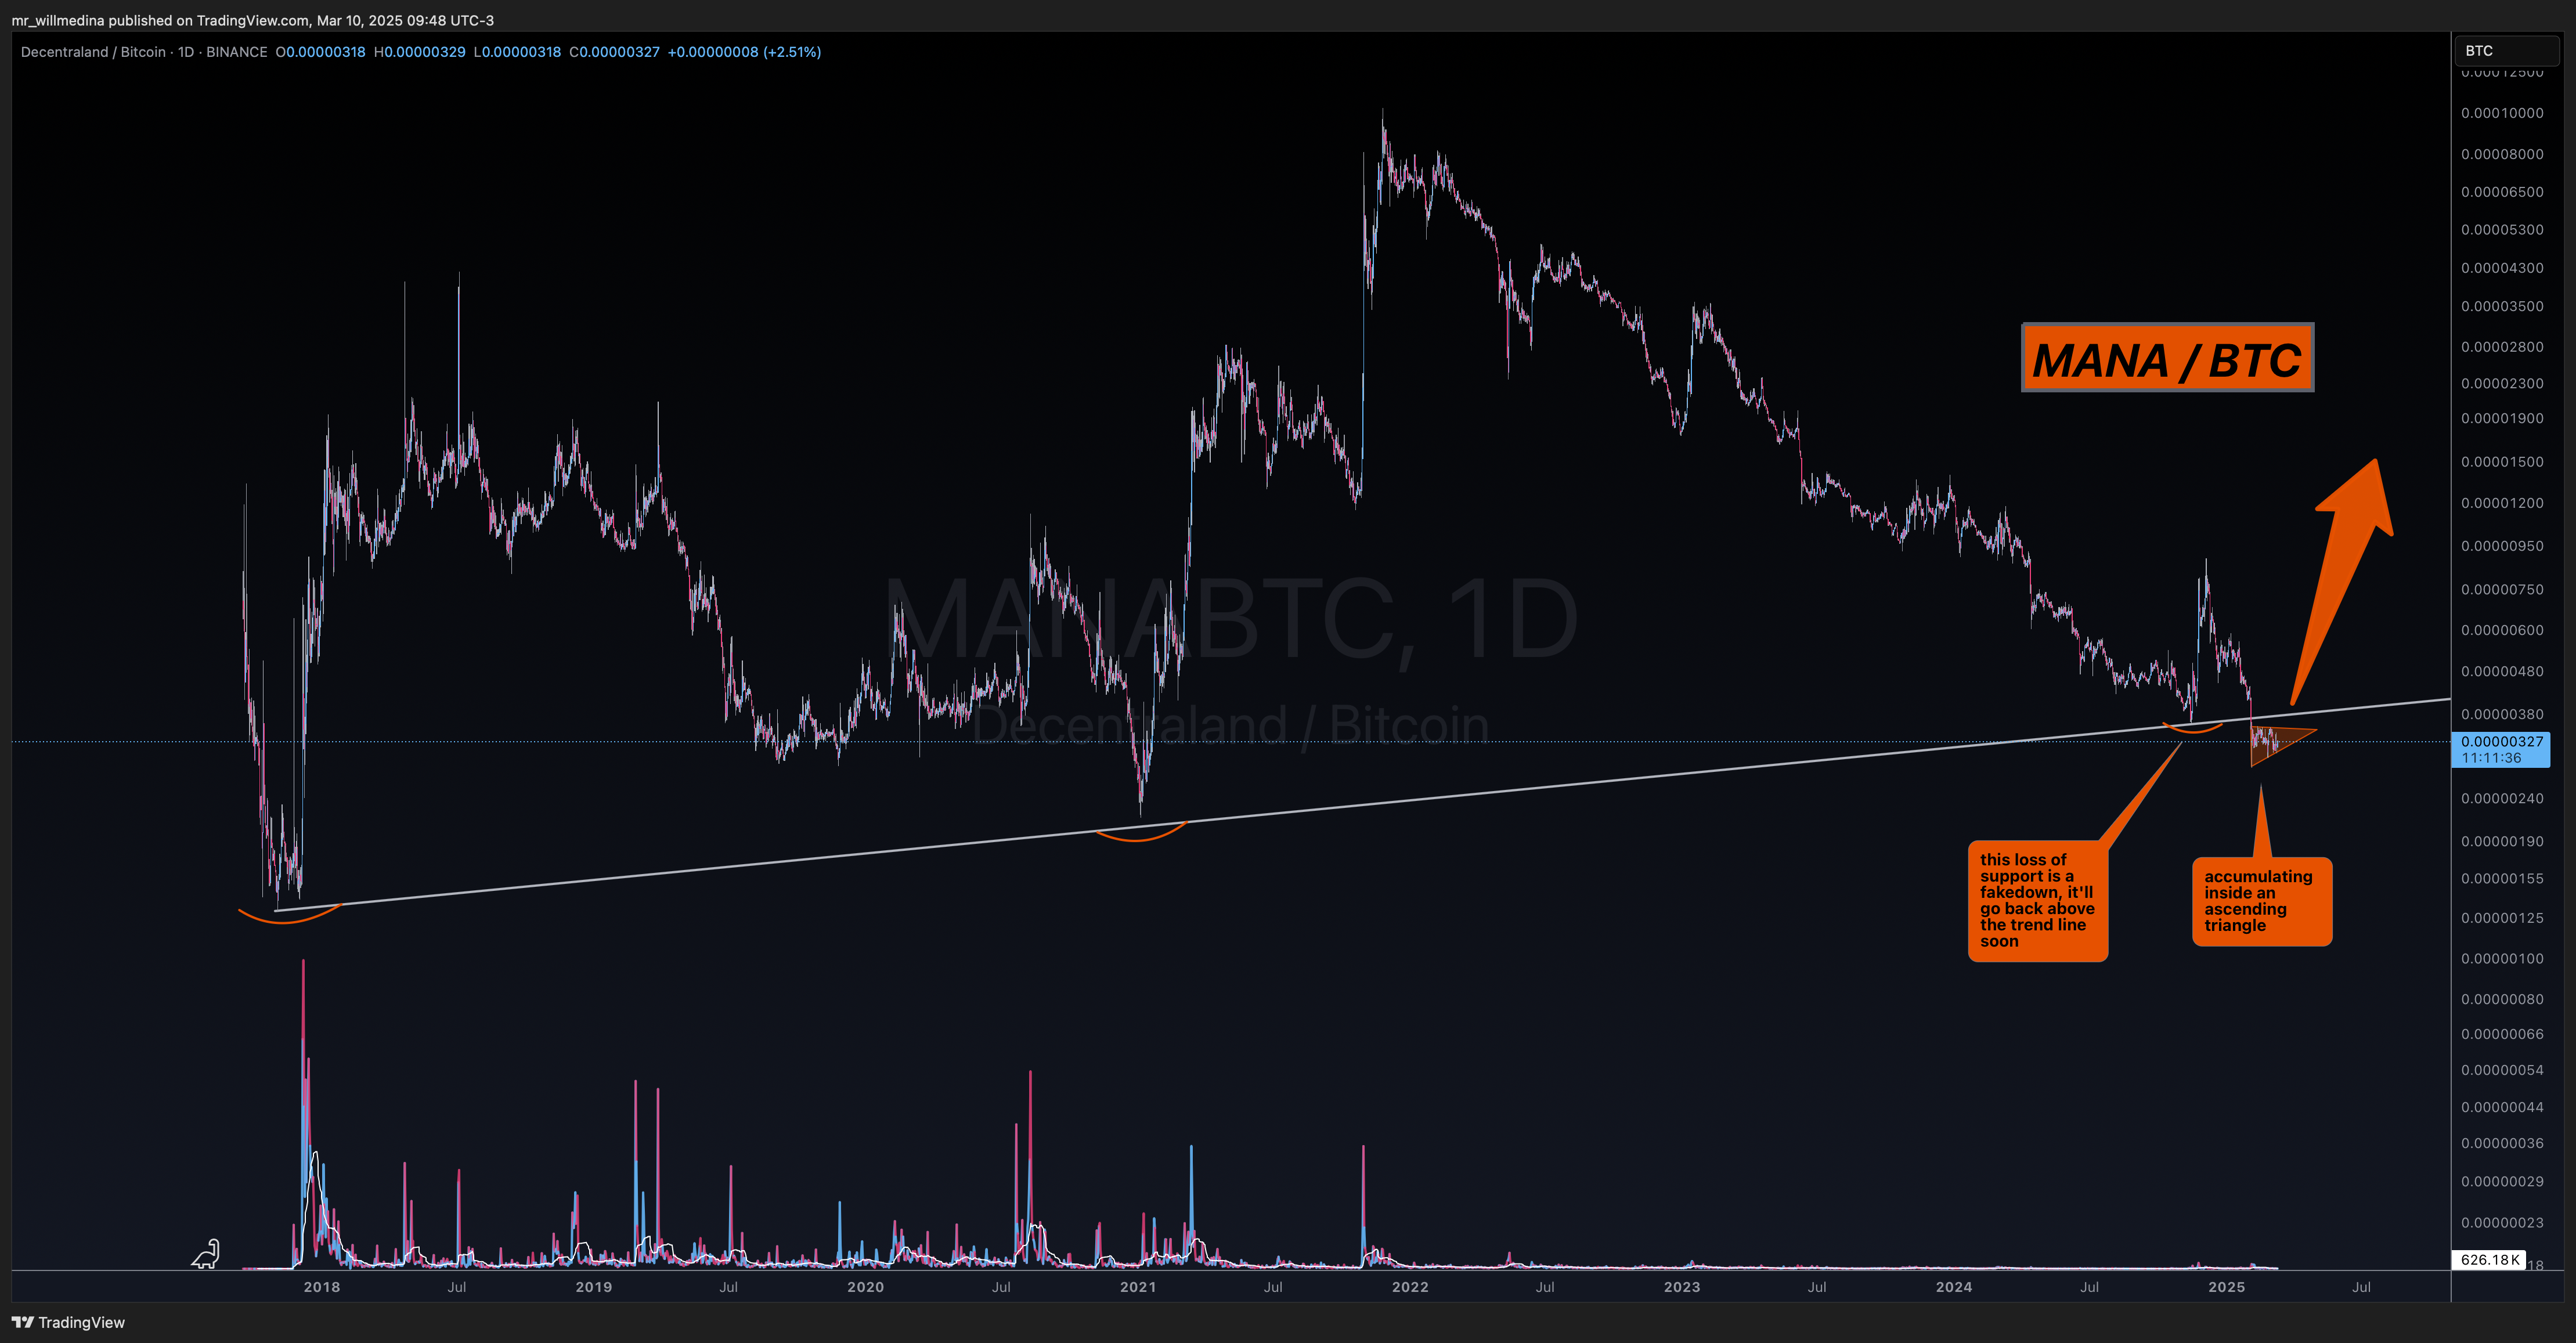This screenshot has height=1343, width=2576.
Task: Click the 0.00006500 price axis label
Action: click(x=2502, y=192)
